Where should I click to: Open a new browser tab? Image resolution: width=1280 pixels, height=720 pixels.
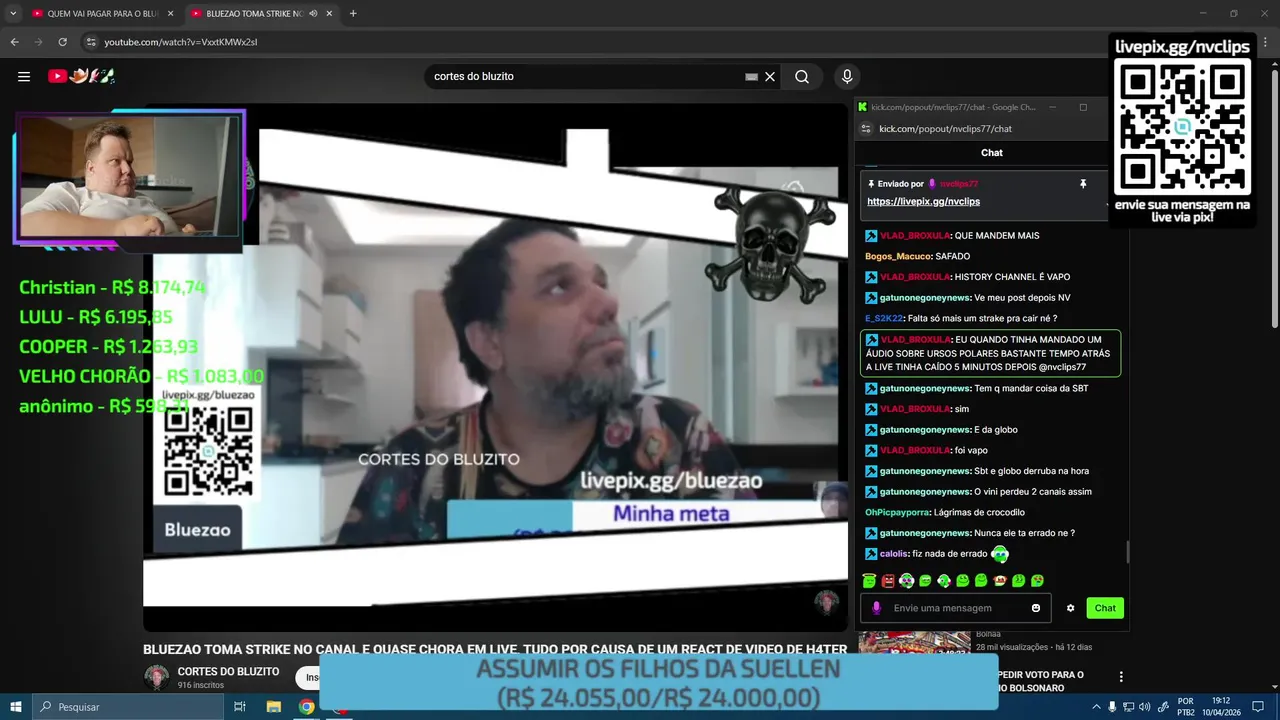[x=353, y=14]
